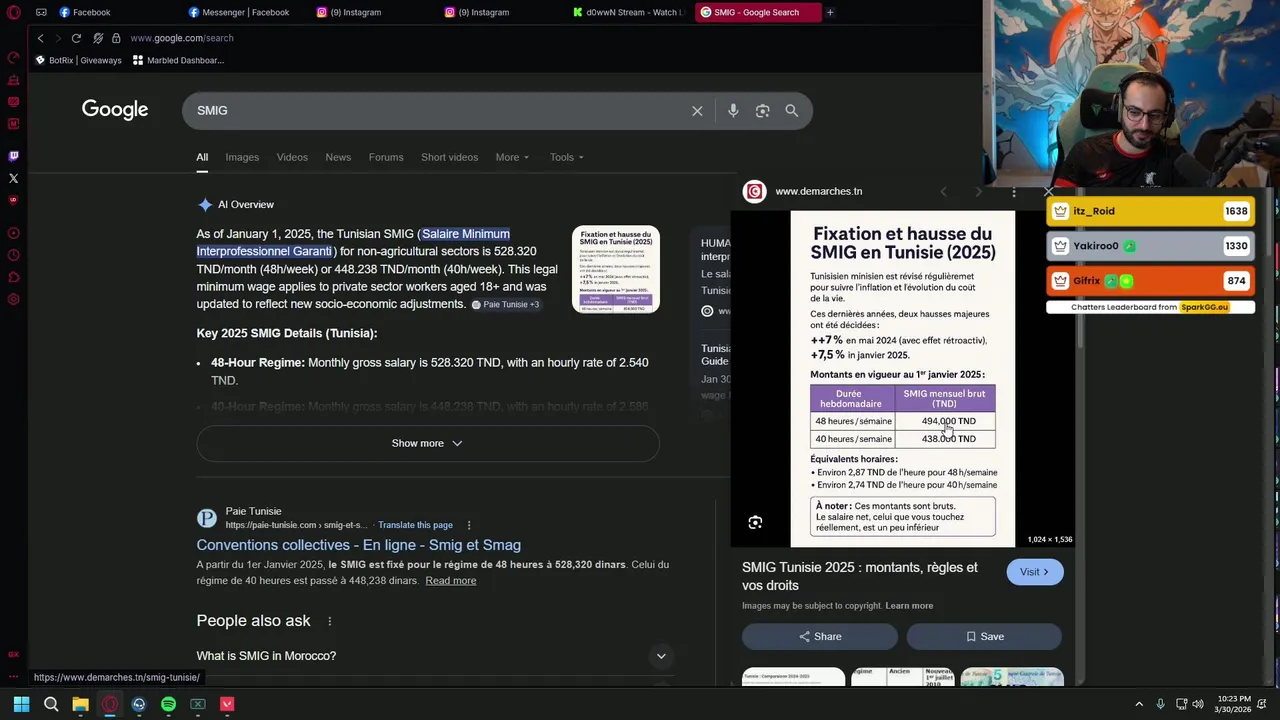This screenshot has height=720, width=1280.
Task: Open File Explorer from the taskbar
Action: click(80, 704)
